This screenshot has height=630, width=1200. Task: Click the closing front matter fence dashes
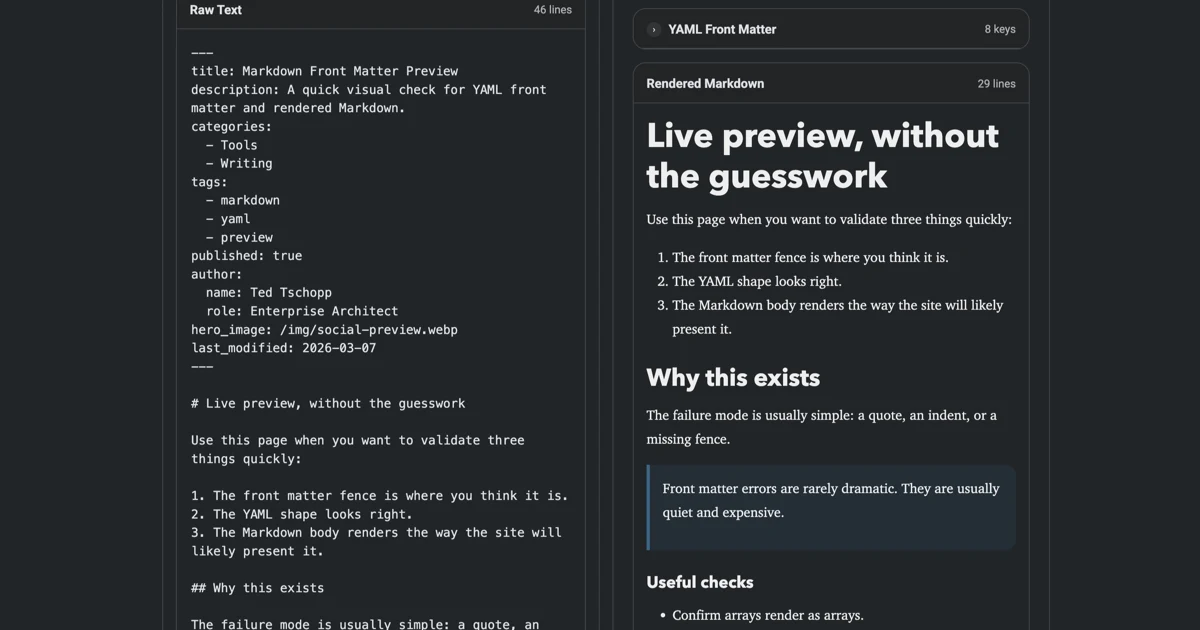pyautogui.click(x=202, y=366)
